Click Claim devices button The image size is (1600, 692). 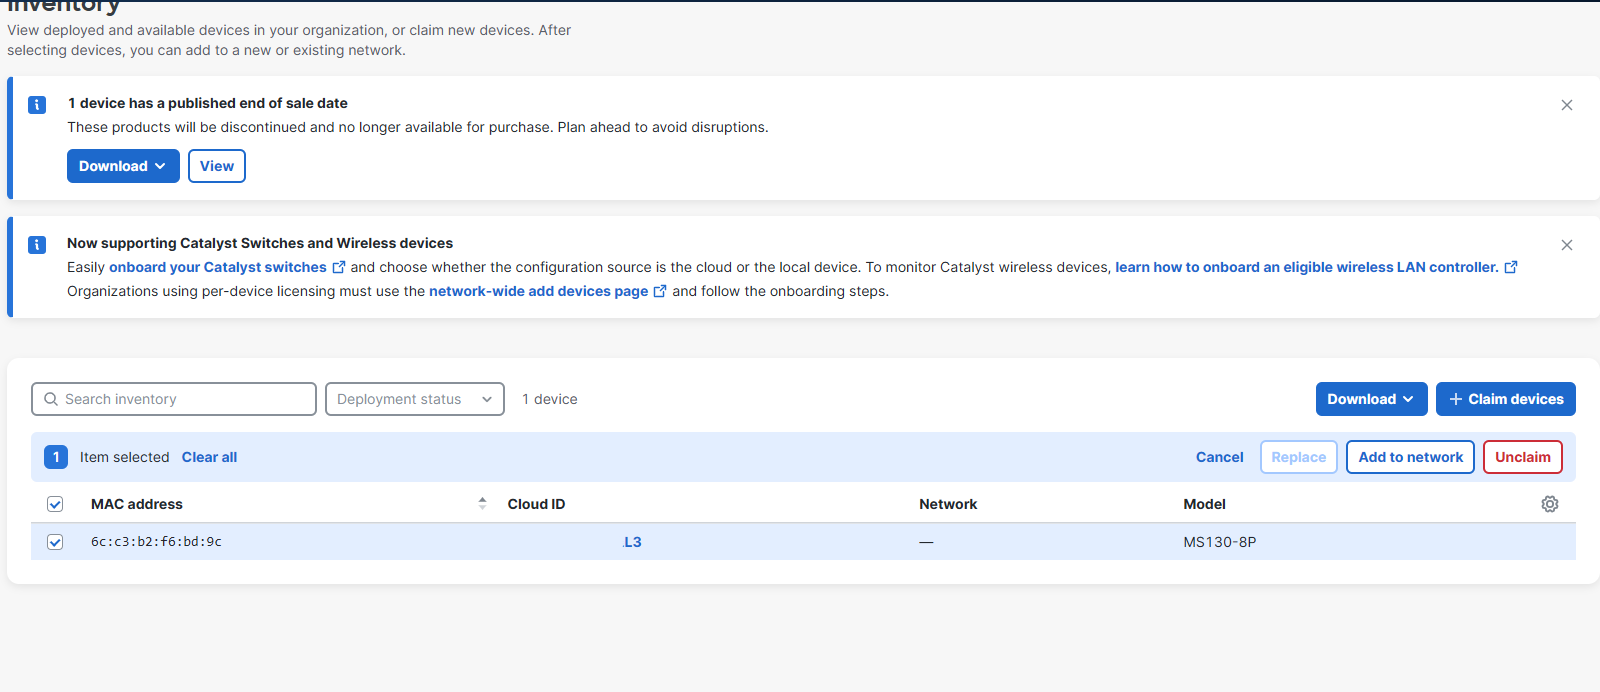coord(1506,399)
